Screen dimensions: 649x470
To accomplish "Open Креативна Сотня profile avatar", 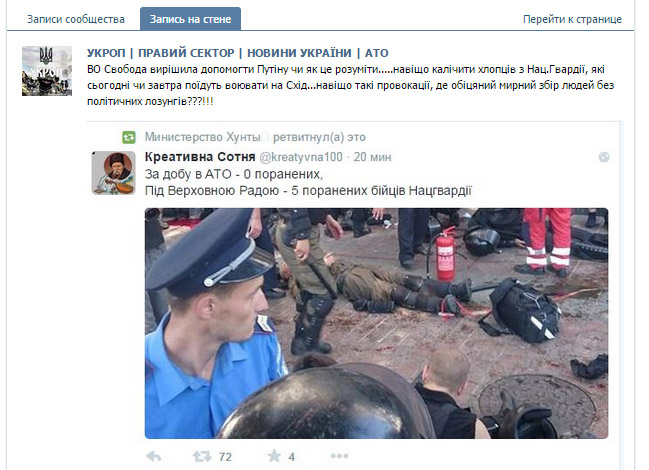I will [x=113, y=173].
